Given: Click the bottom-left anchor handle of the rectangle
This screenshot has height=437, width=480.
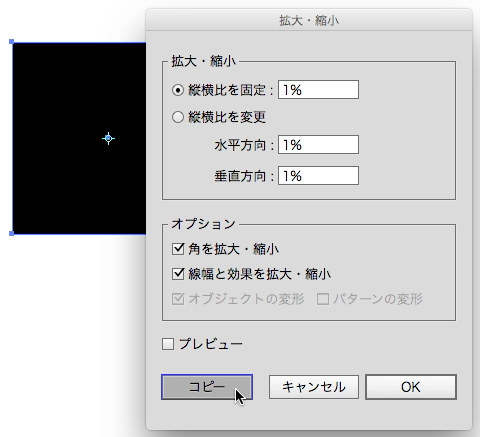Looking at the screenshot, I should 12,234.
